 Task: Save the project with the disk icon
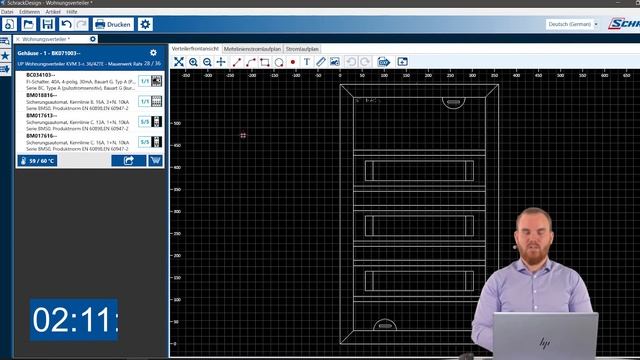click(47, 24)
